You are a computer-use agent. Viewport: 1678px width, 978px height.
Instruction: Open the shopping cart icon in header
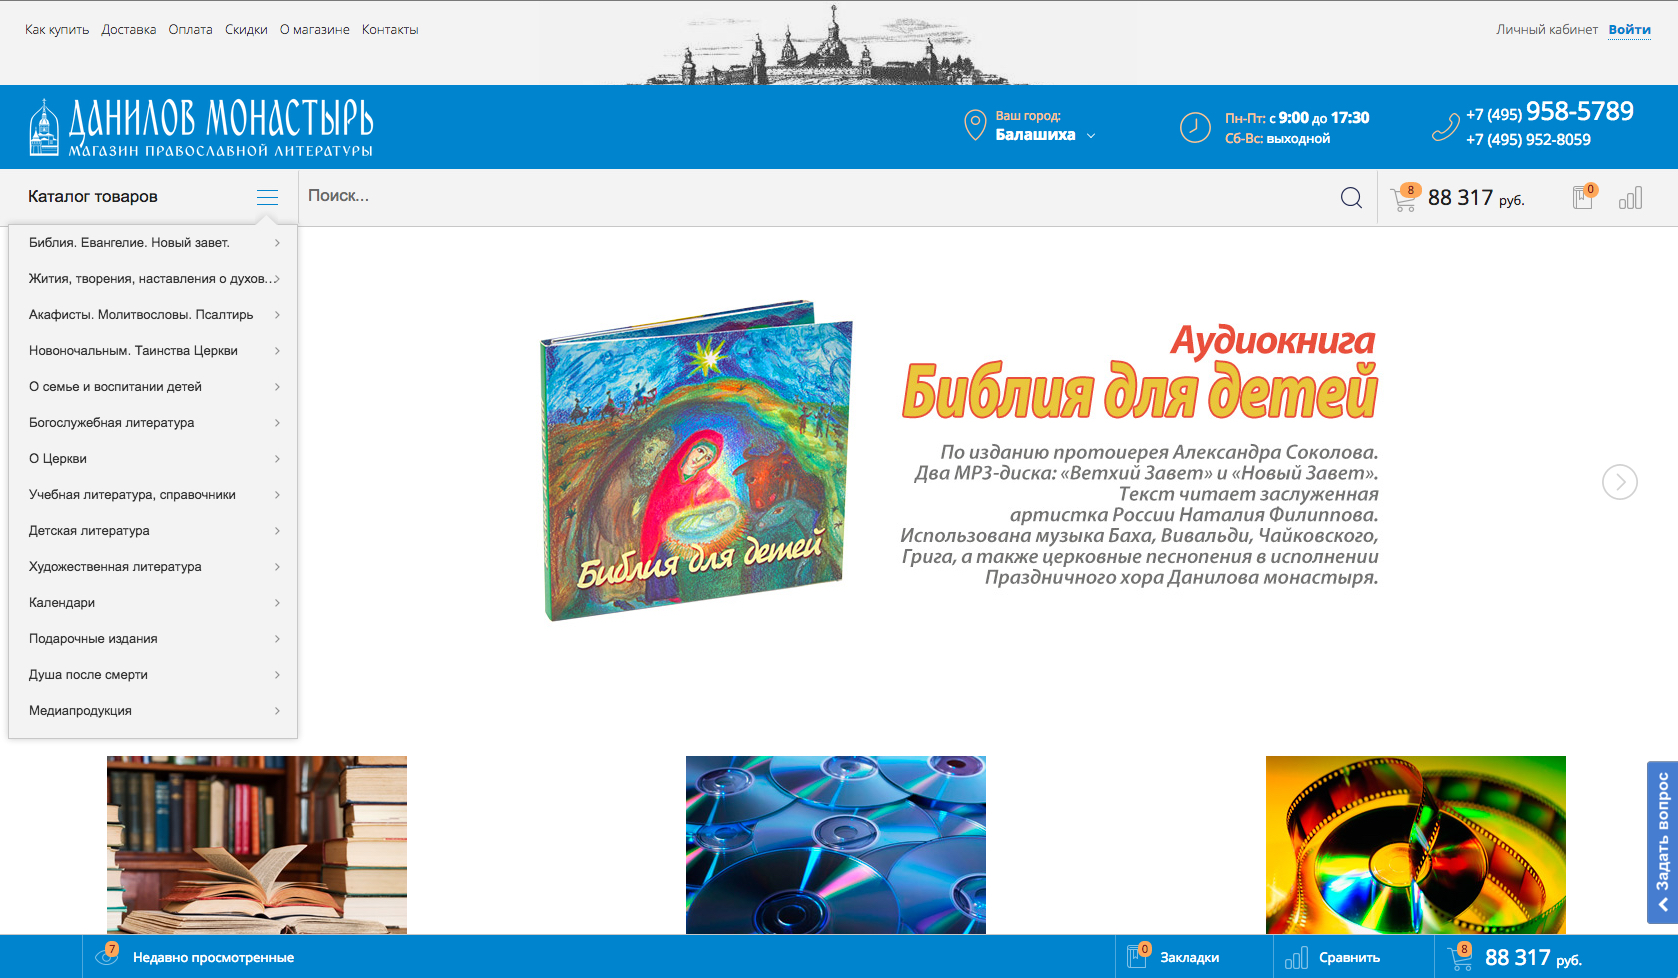point(1404,198)
